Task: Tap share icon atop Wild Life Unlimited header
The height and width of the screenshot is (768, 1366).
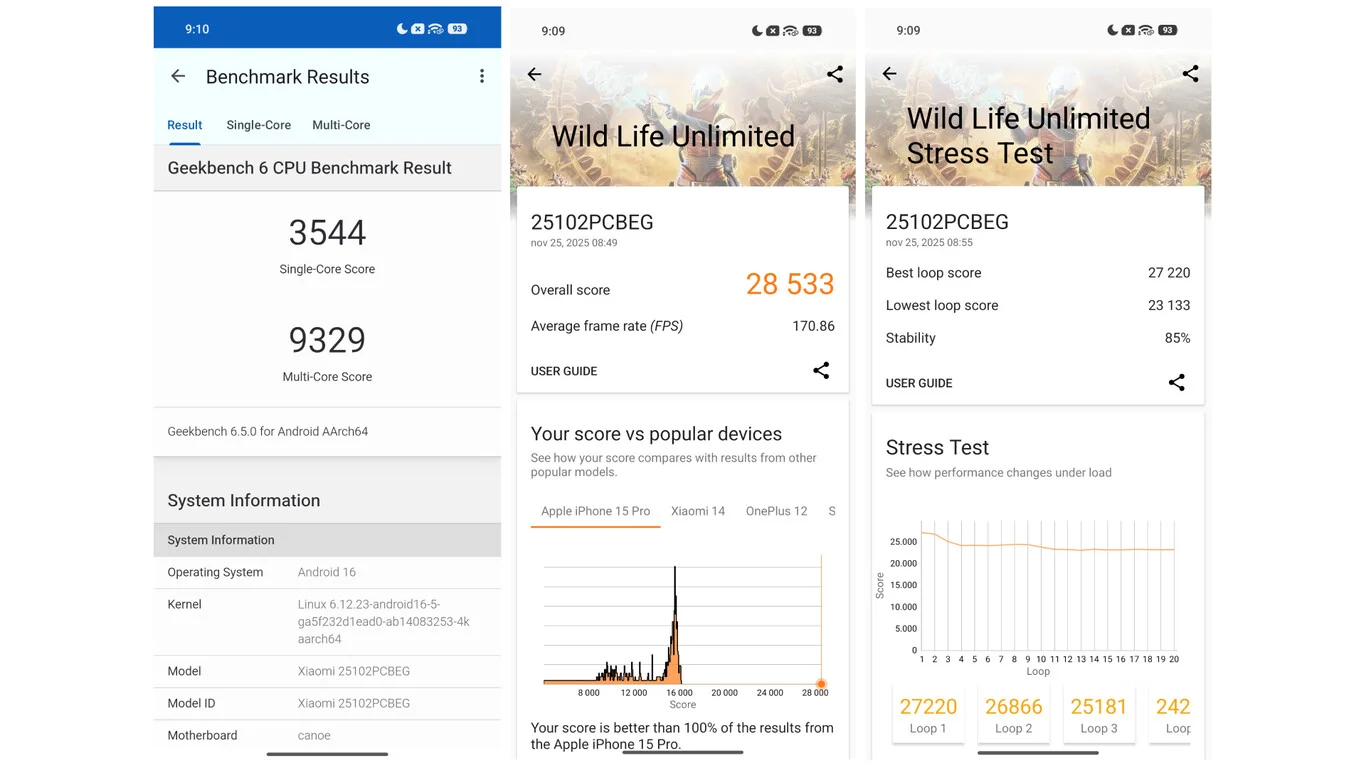Action: pos(834,74)
